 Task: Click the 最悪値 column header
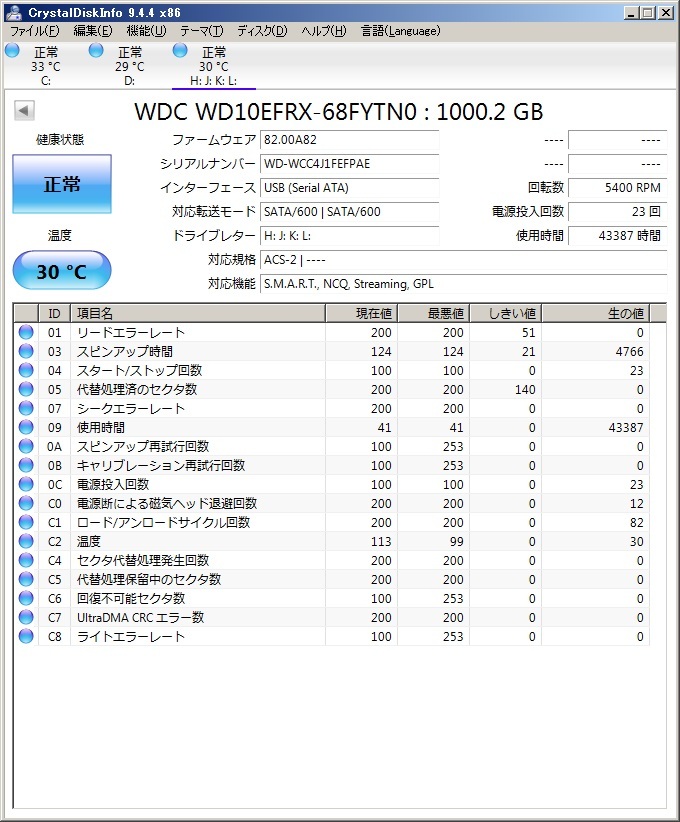434,313
